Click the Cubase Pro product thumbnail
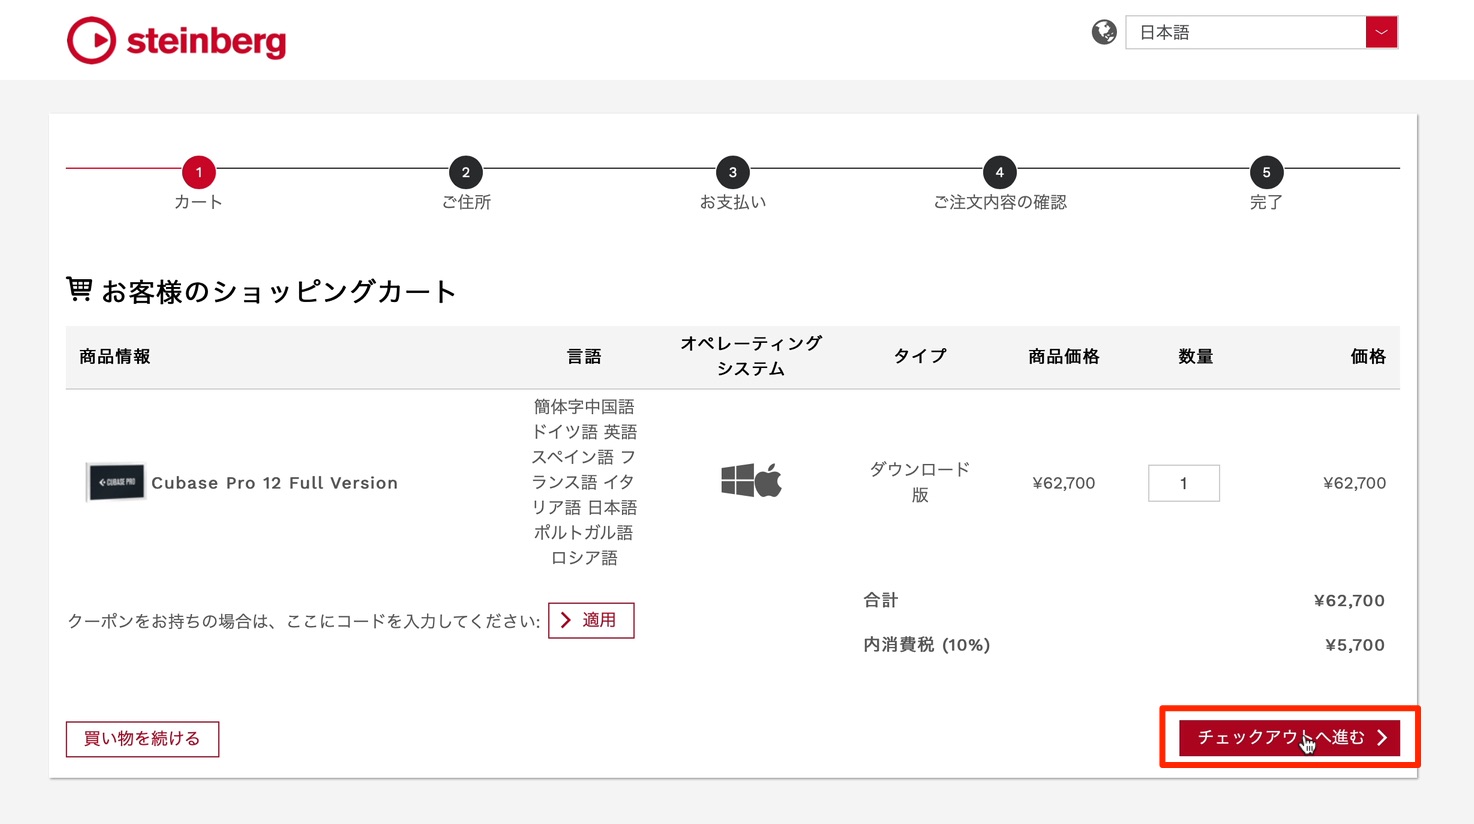 tap(115, 482)
